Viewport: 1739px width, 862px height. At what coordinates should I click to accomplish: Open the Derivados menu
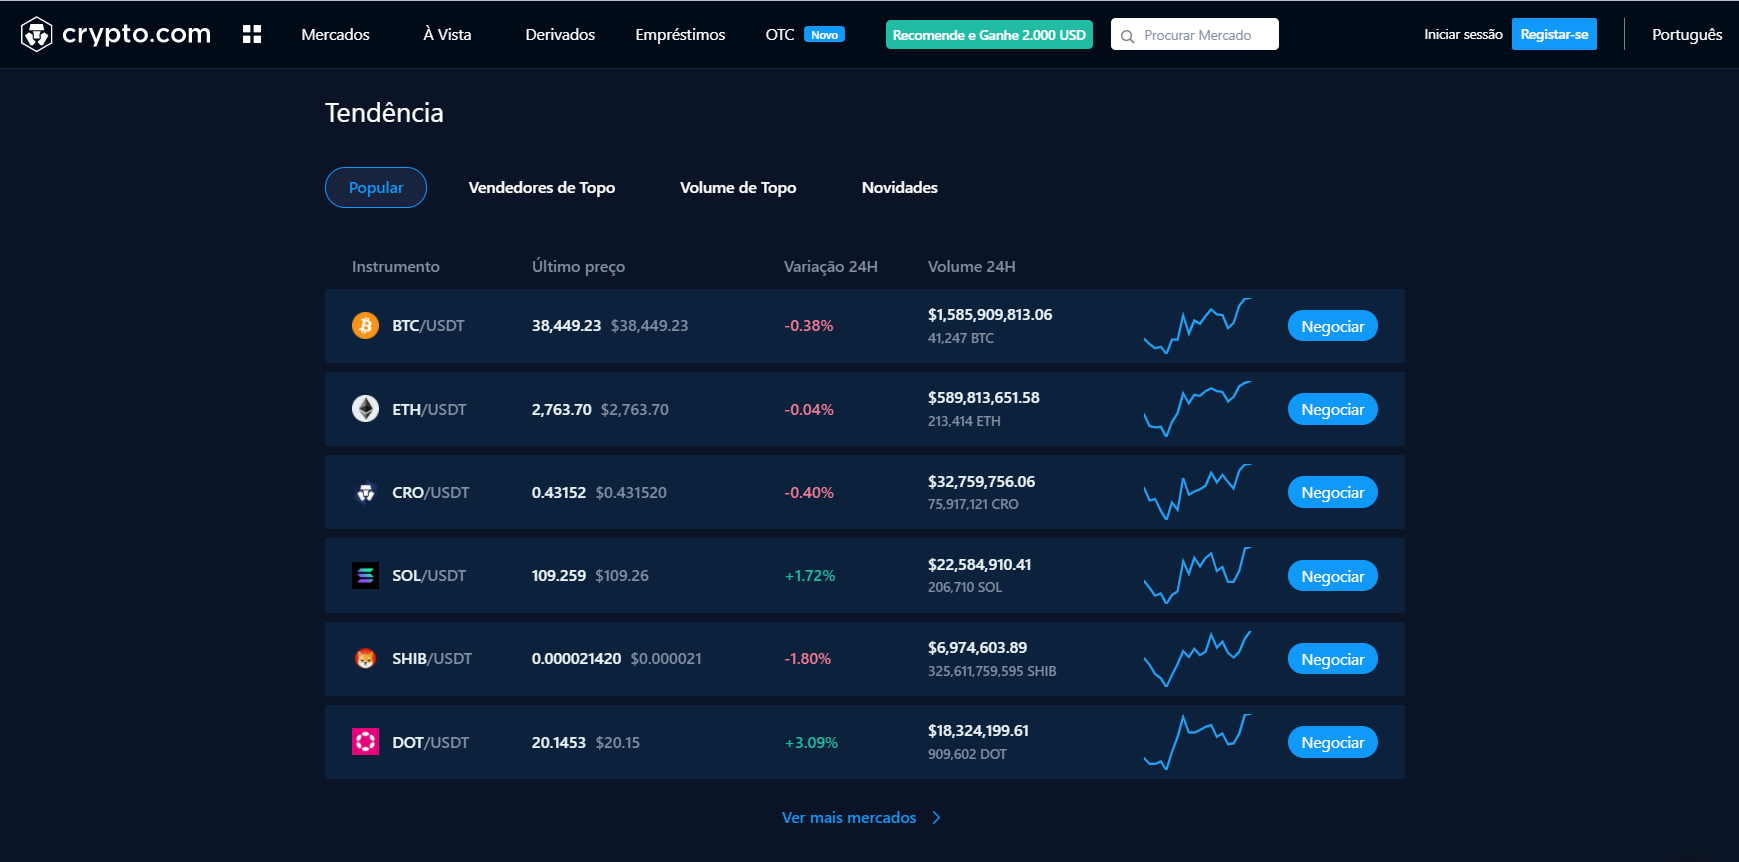tap(560, 35)
